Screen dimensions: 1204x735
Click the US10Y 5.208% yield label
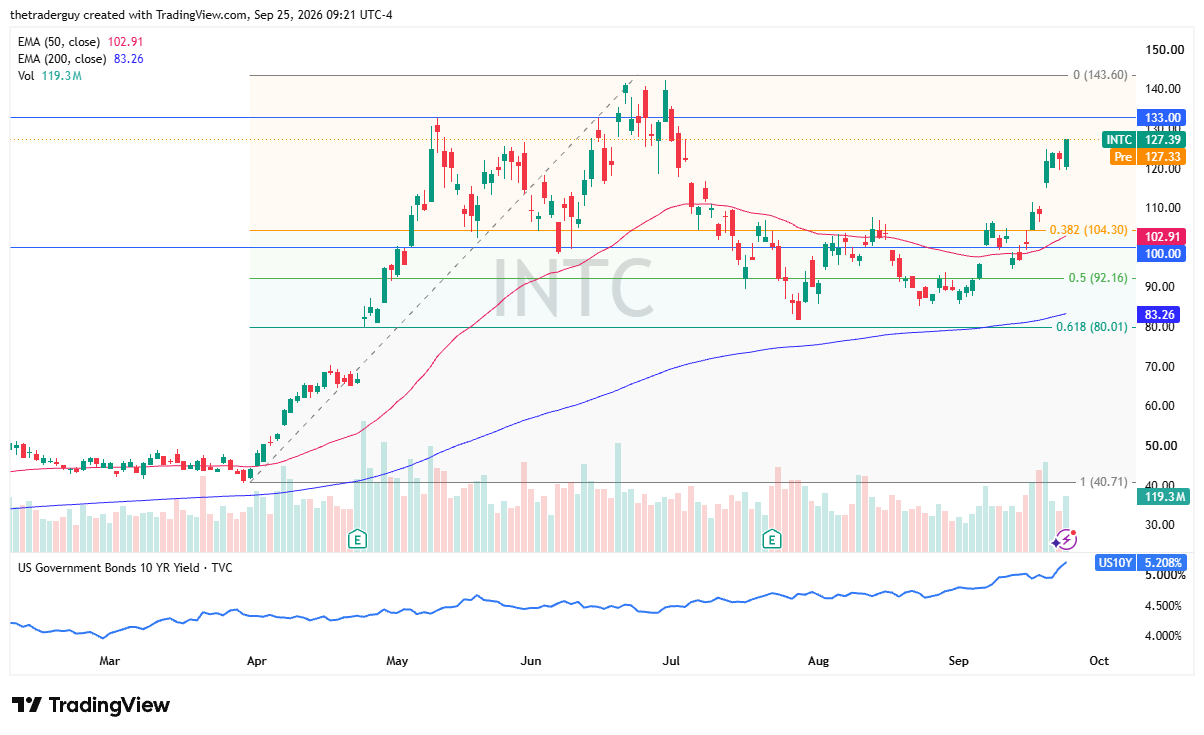pyautogui.click(x=1143, y=562)
